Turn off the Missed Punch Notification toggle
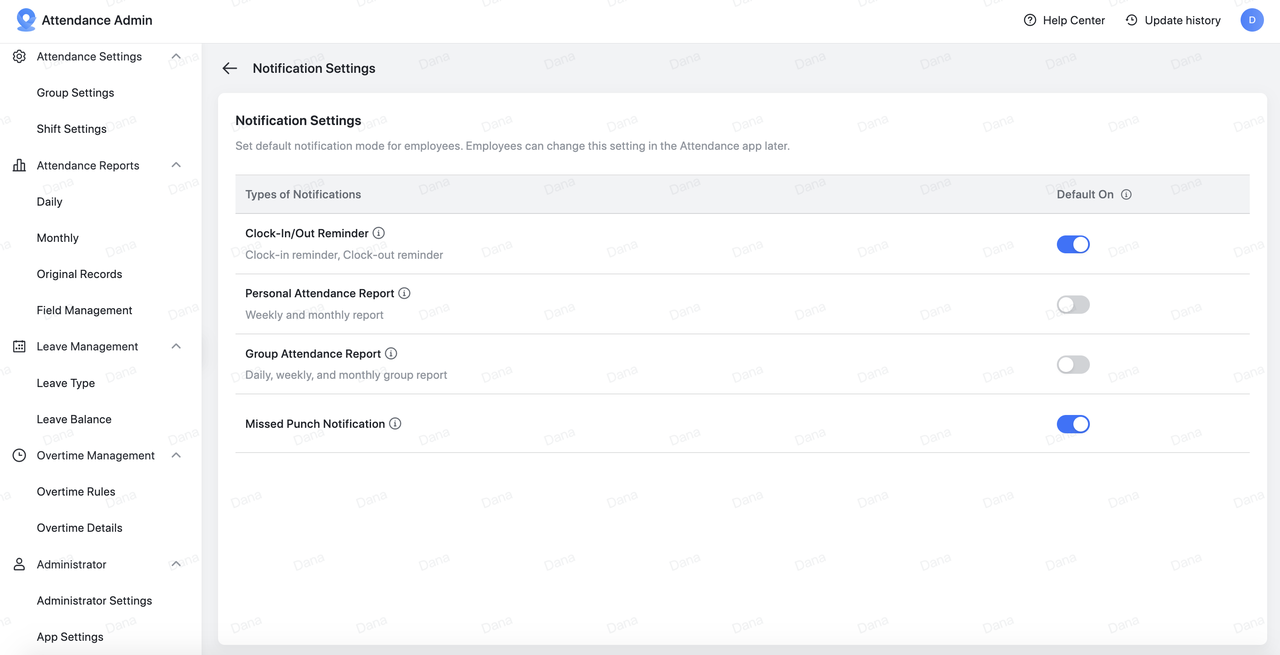Screen dimensions: 1280x655 coord(1073,424)
